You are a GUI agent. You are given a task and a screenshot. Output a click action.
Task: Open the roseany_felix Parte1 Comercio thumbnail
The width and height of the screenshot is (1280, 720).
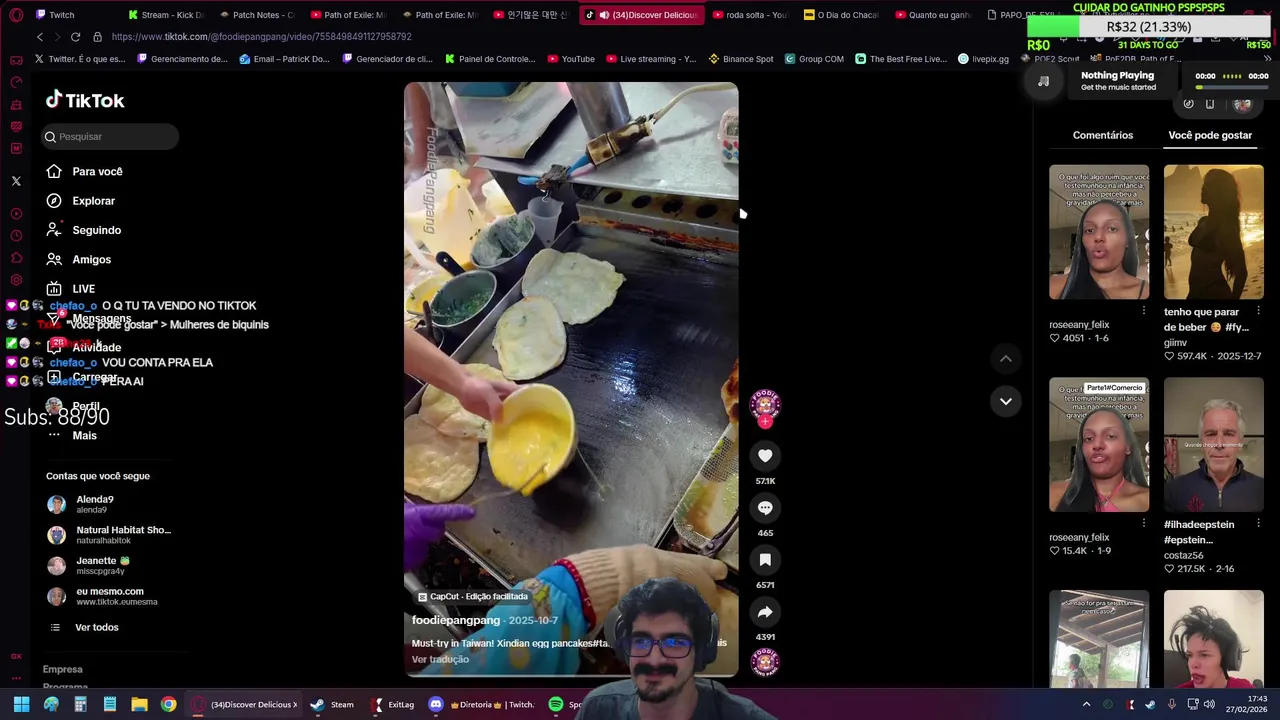[x=1099, y=445]
